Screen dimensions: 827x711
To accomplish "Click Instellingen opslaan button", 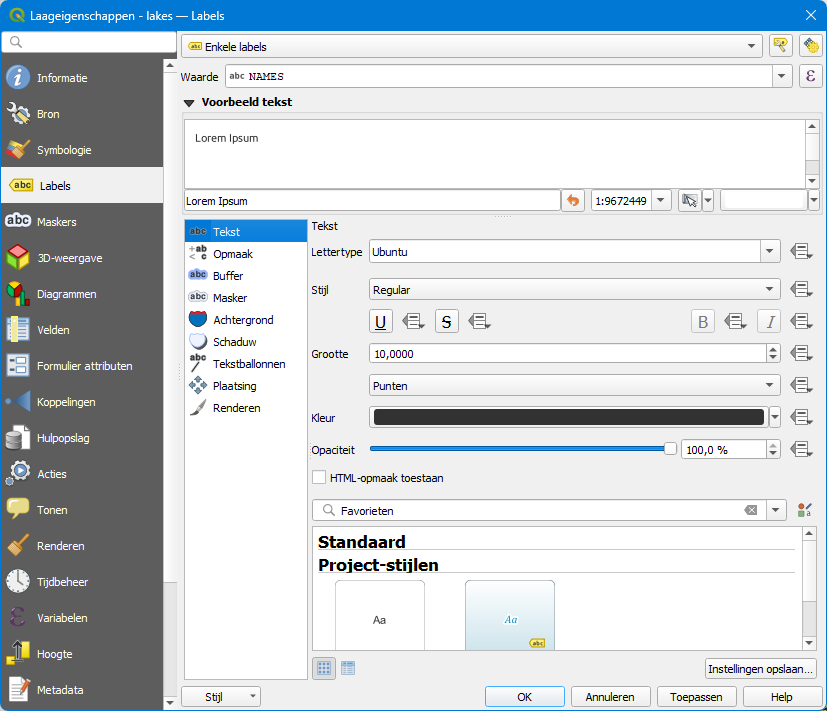I will (761, 669).
